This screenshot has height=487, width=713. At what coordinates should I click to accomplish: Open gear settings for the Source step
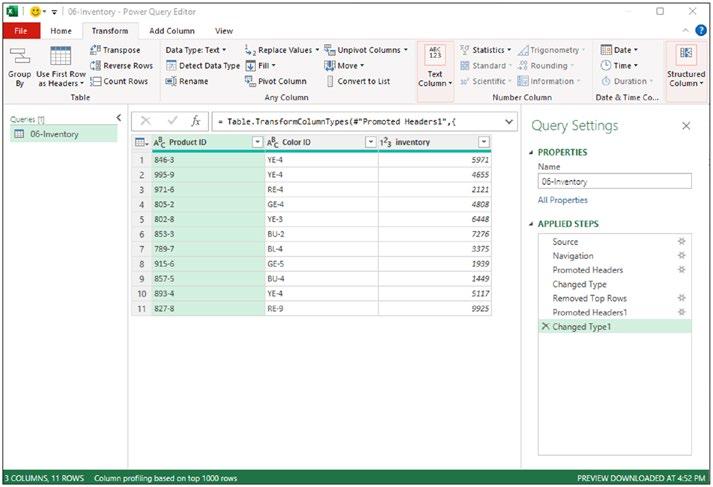pyautogui.click(x=681, y=242)
